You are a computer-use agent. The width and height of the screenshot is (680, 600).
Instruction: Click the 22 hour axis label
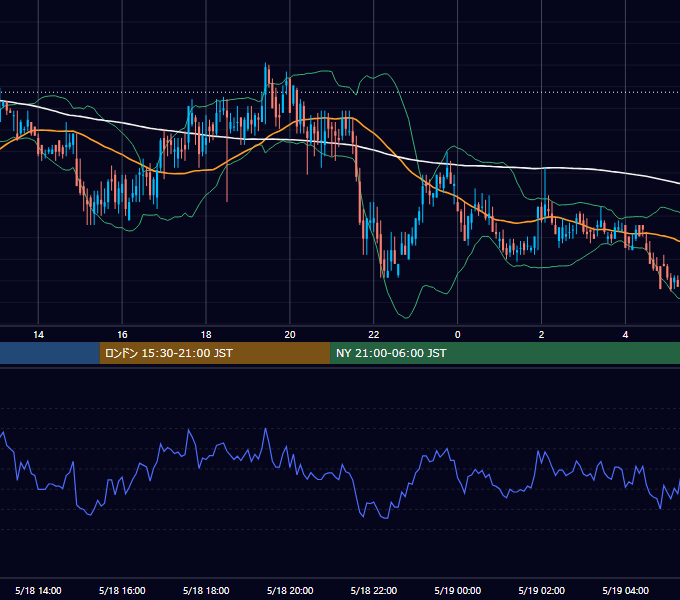pos(373,335)
